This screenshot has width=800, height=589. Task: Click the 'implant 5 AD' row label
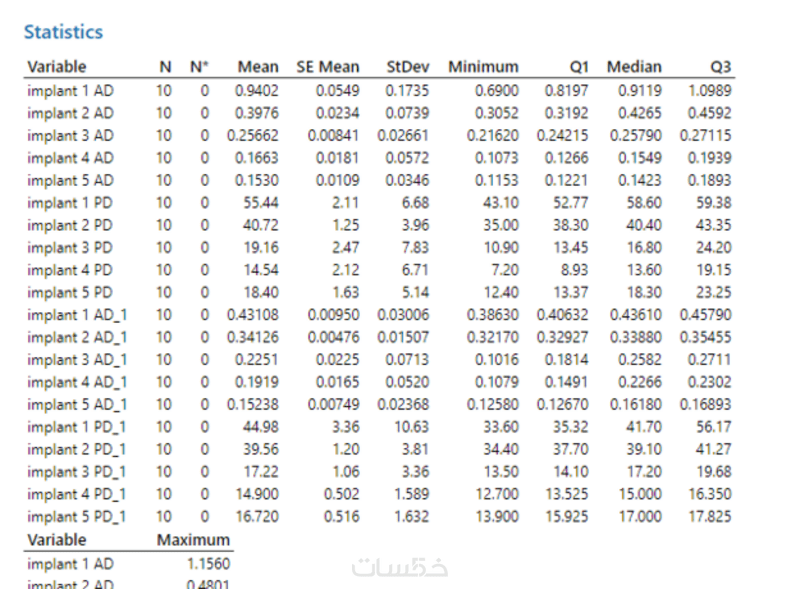(x=70, y=181)
